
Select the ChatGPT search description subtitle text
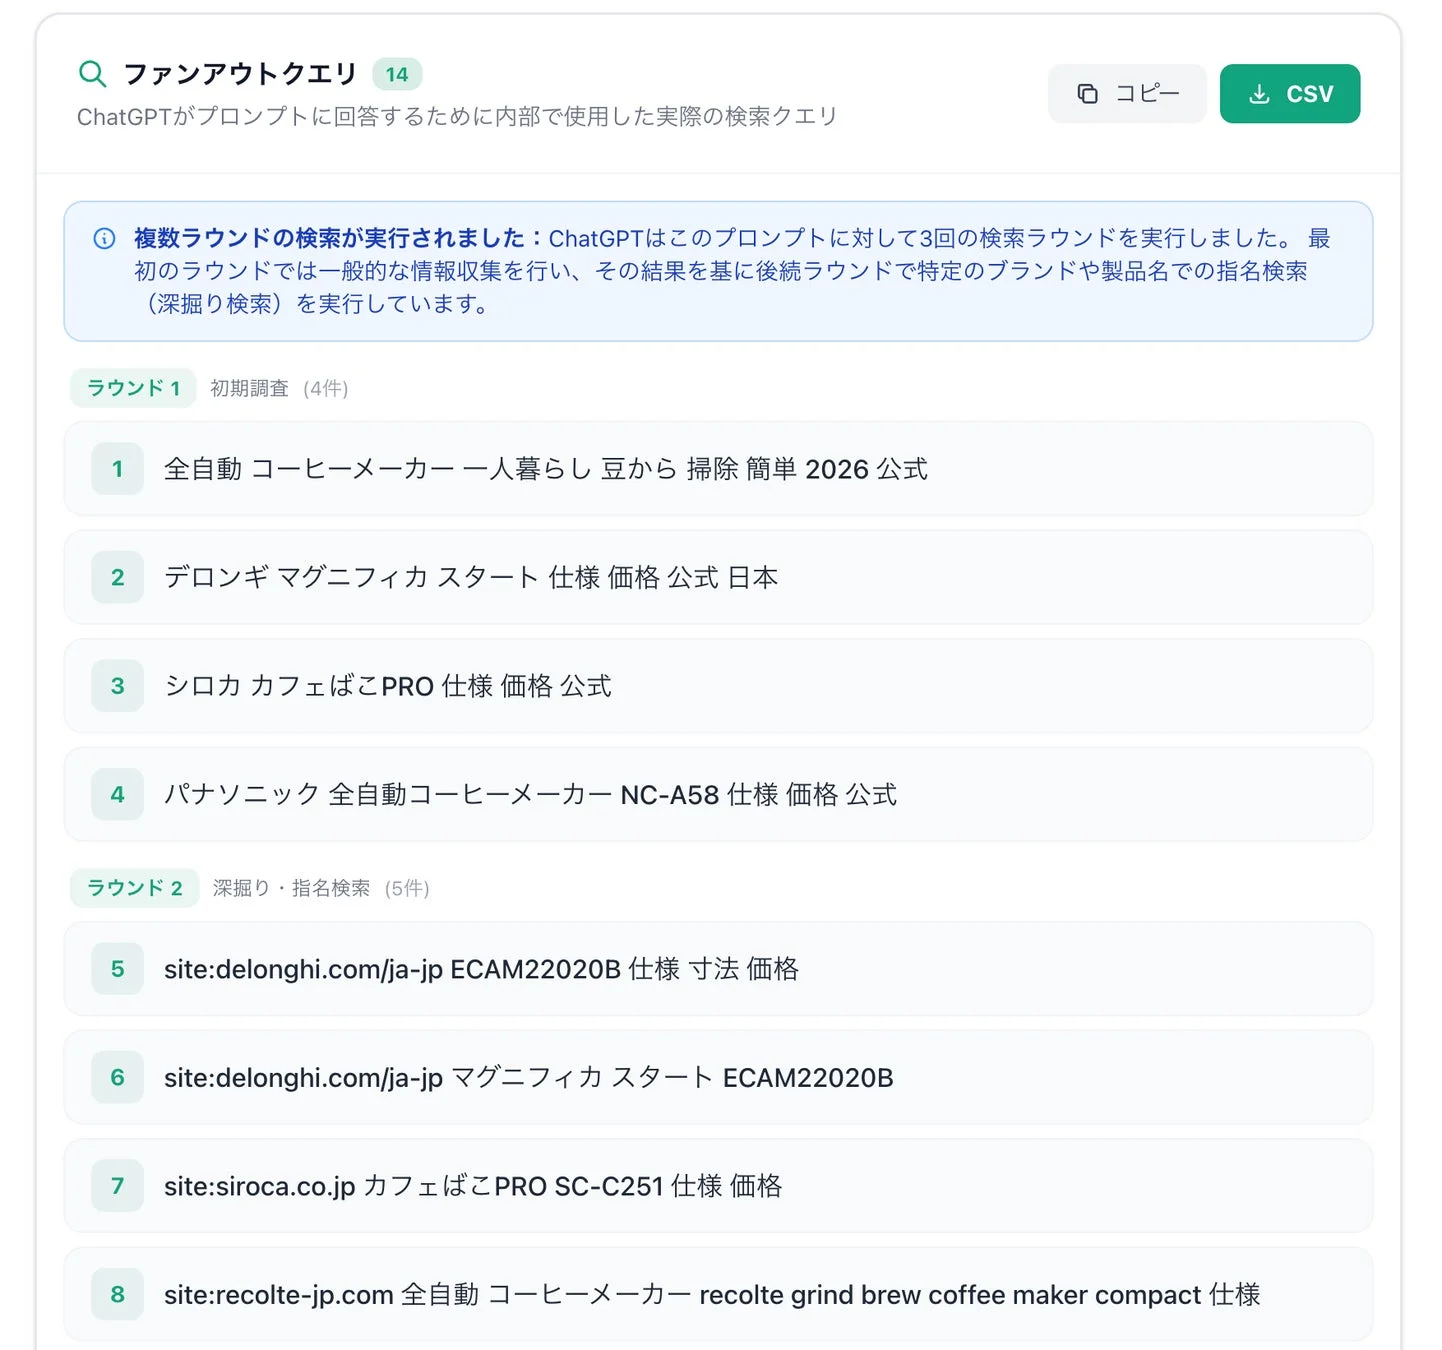(x=457, y=116)
